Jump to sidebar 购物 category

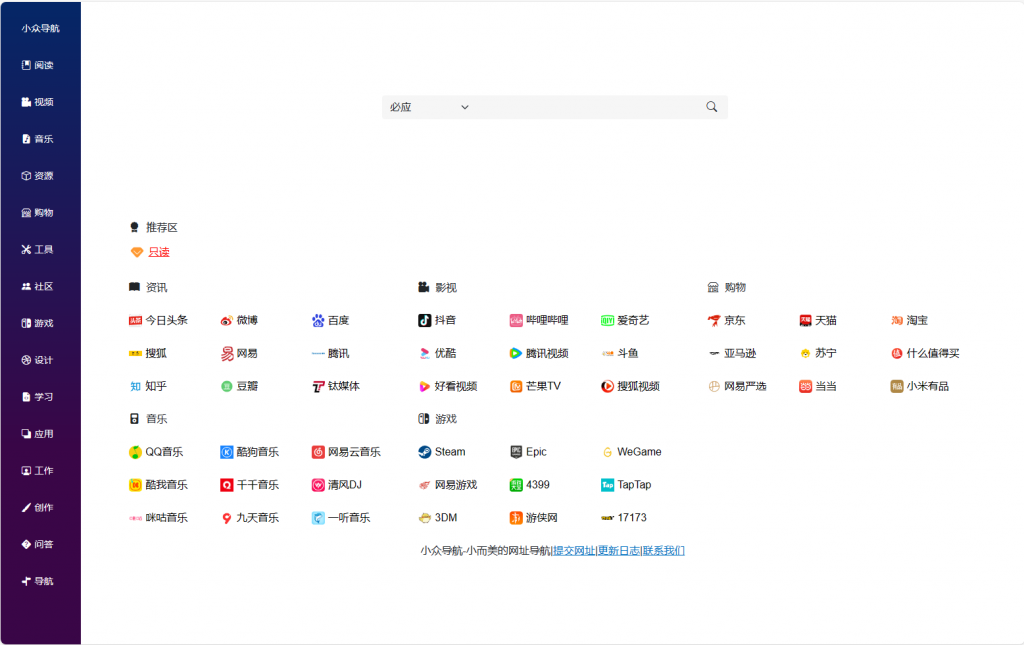point(38,213)
